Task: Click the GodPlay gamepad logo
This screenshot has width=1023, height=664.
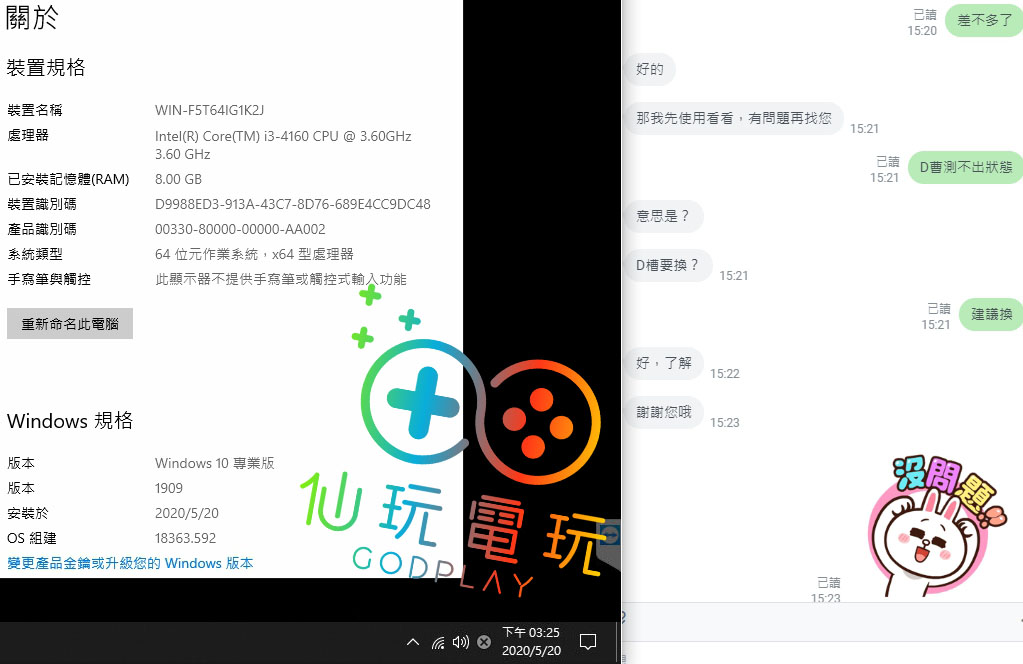Action: [x=540, y=422]
